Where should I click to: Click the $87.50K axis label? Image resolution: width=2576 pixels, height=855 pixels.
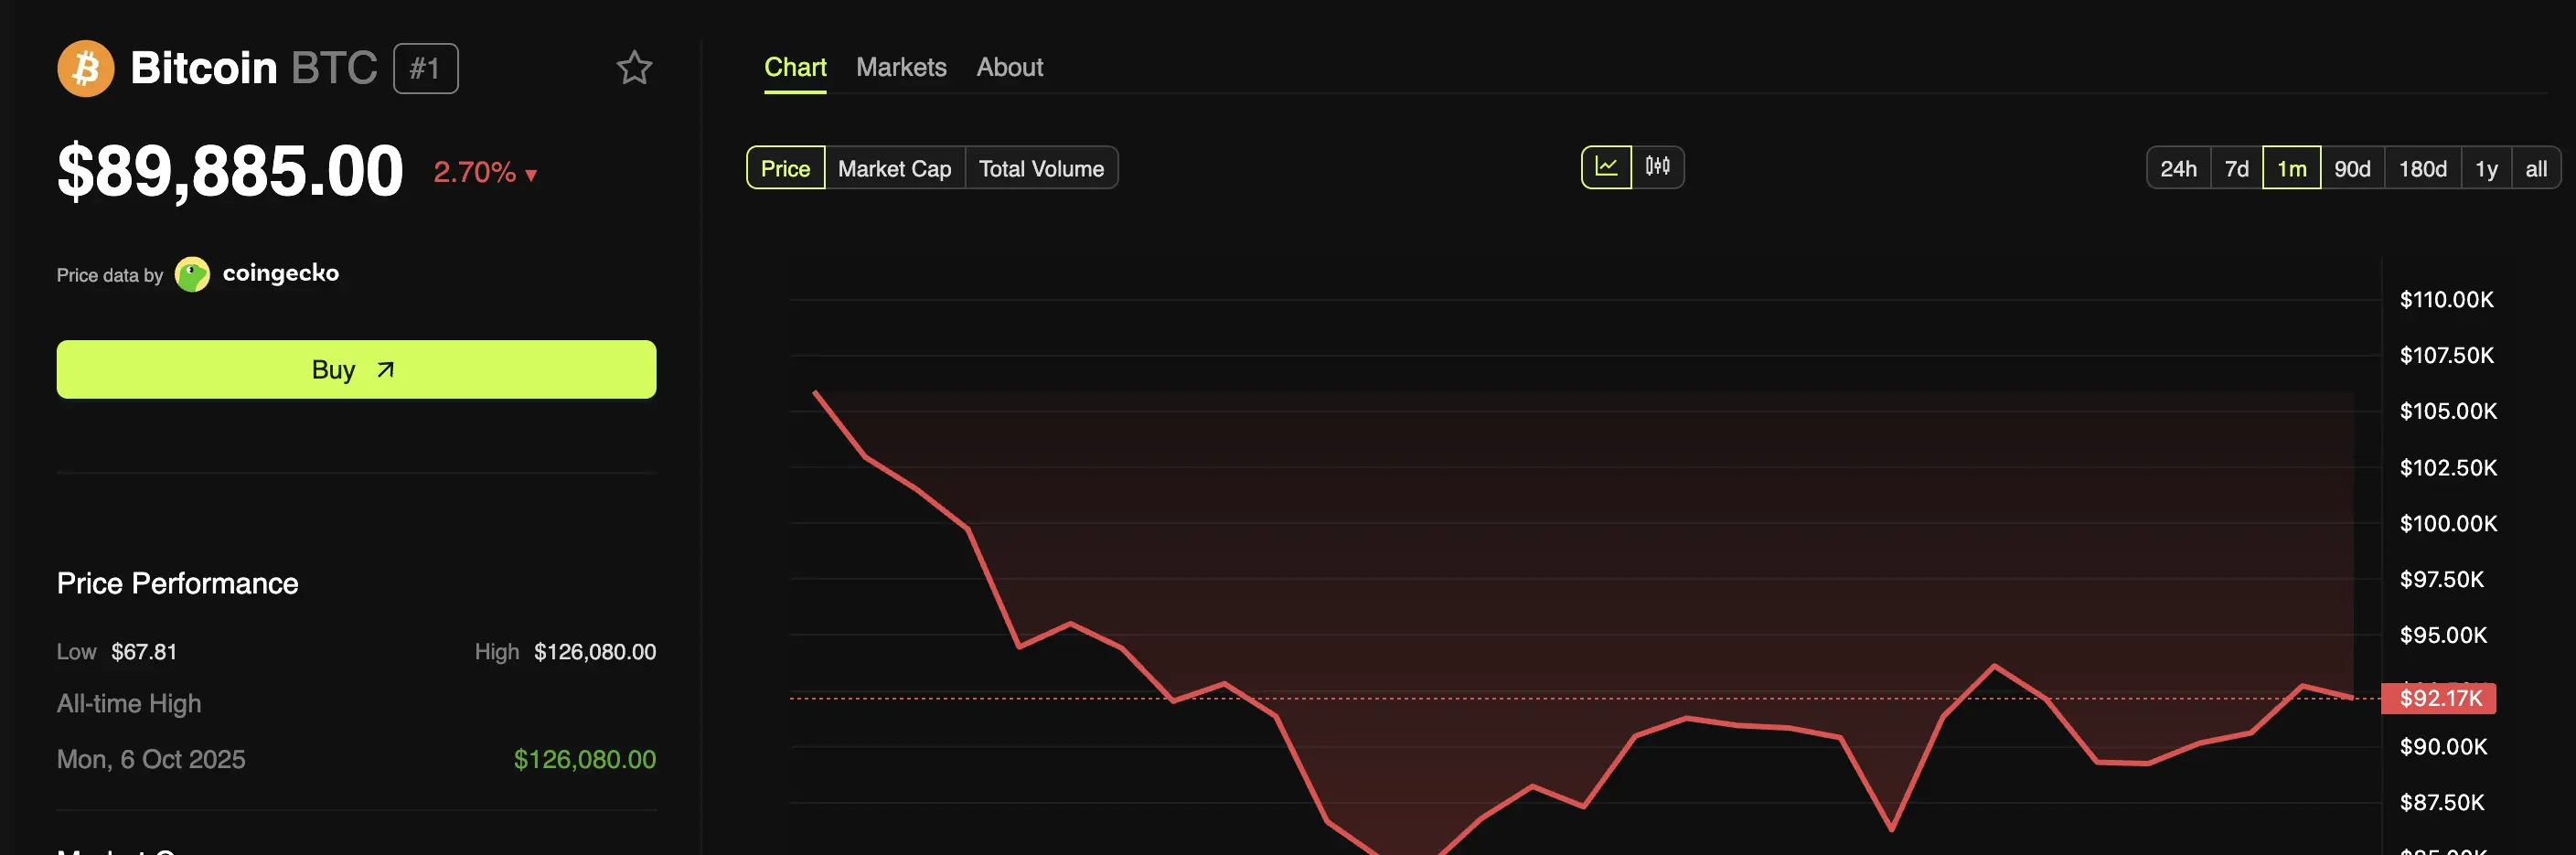2441,802
